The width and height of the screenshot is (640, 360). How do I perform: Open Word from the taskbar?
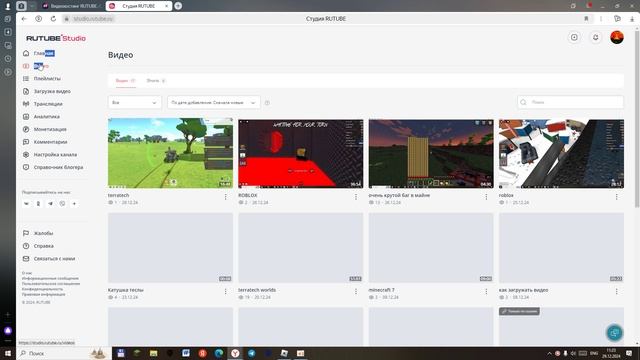click(186, 353)
